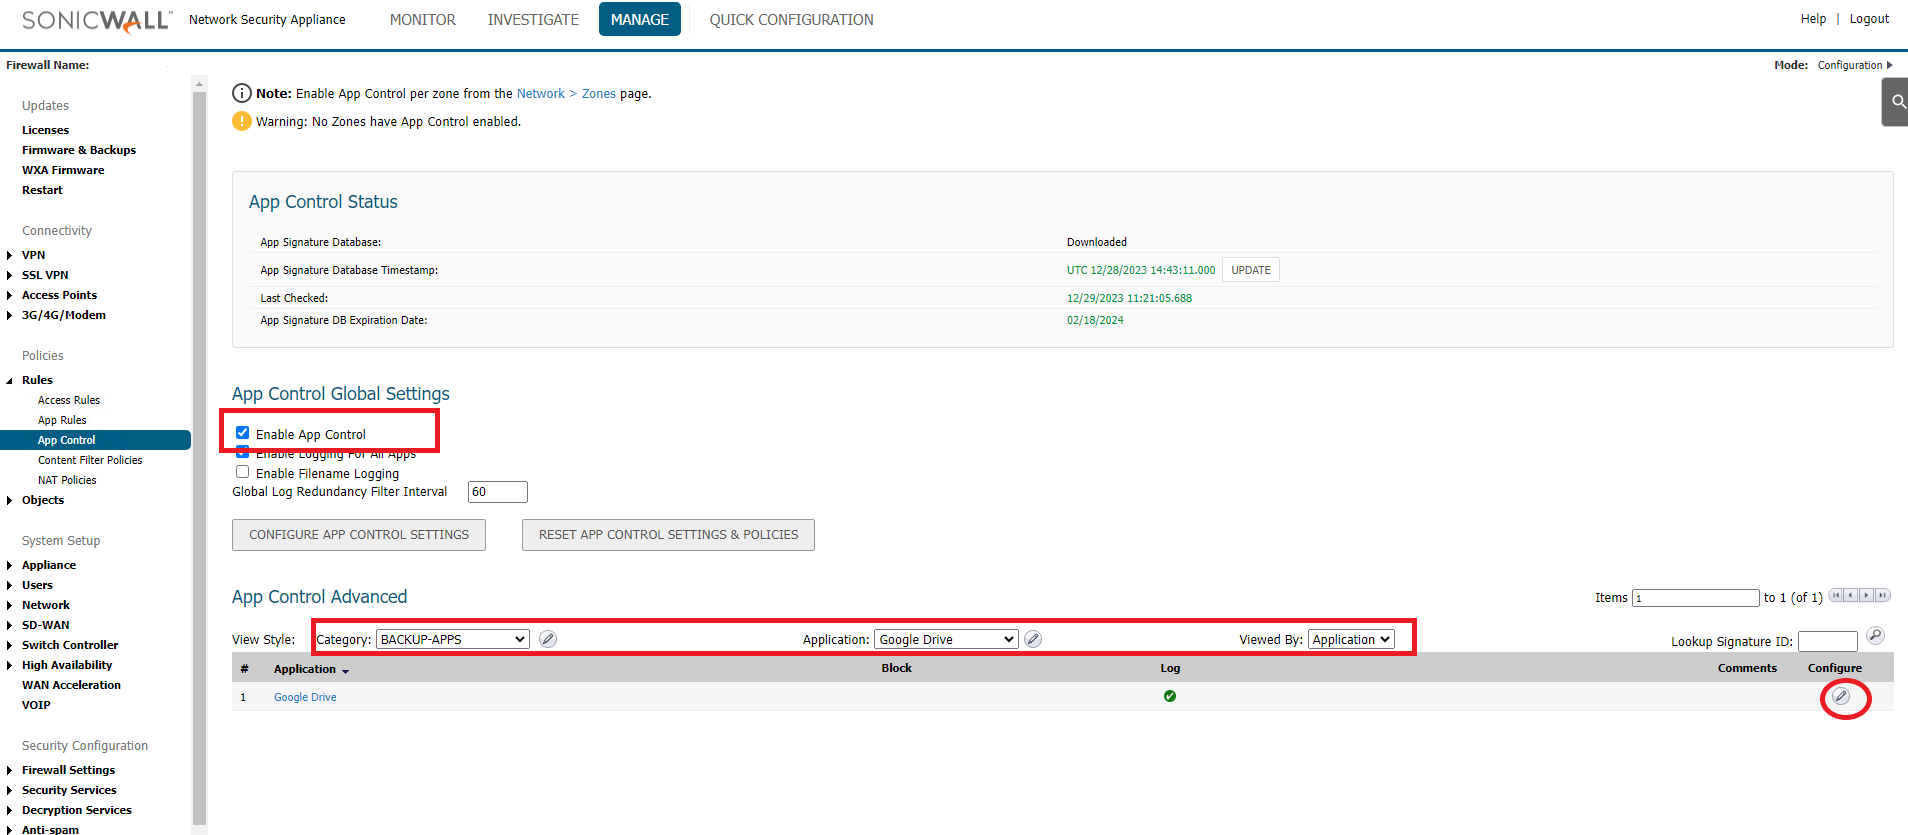Go to the previous page of items
The image size is (1908, 835).
[x=1851, y=596]
